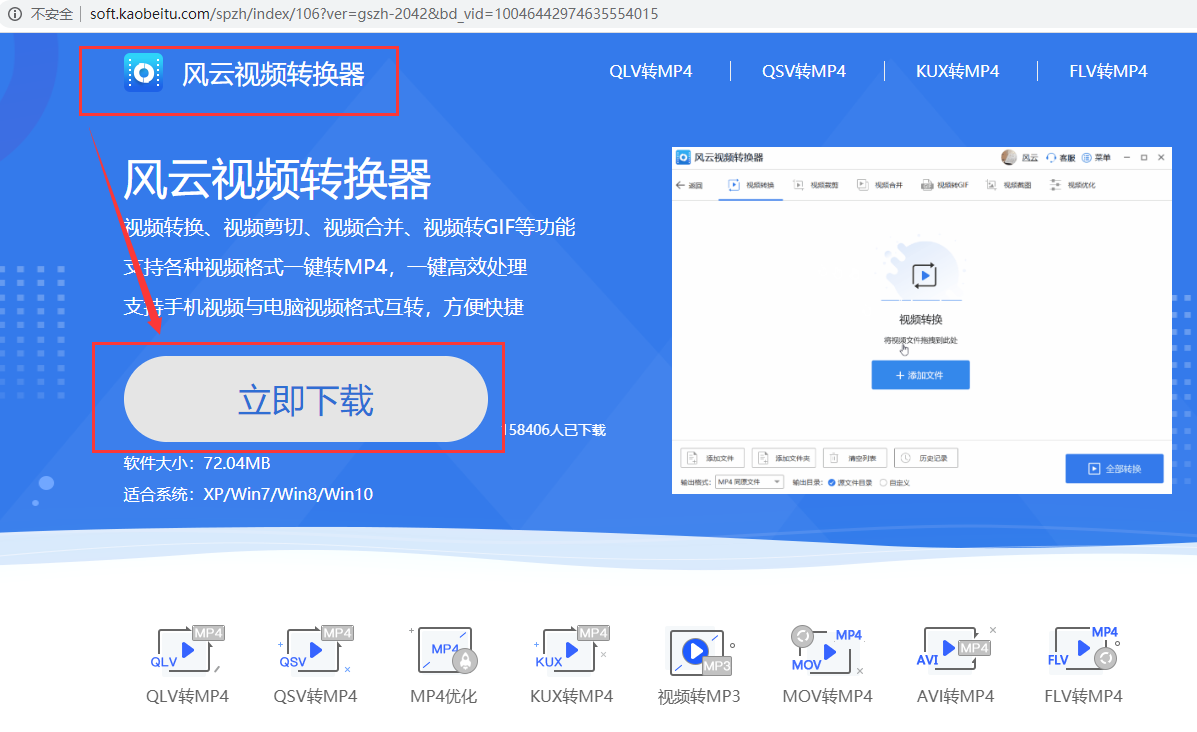
Task: Choose the MOV转MP4 converter icon
Action: [x=827, y=651]
